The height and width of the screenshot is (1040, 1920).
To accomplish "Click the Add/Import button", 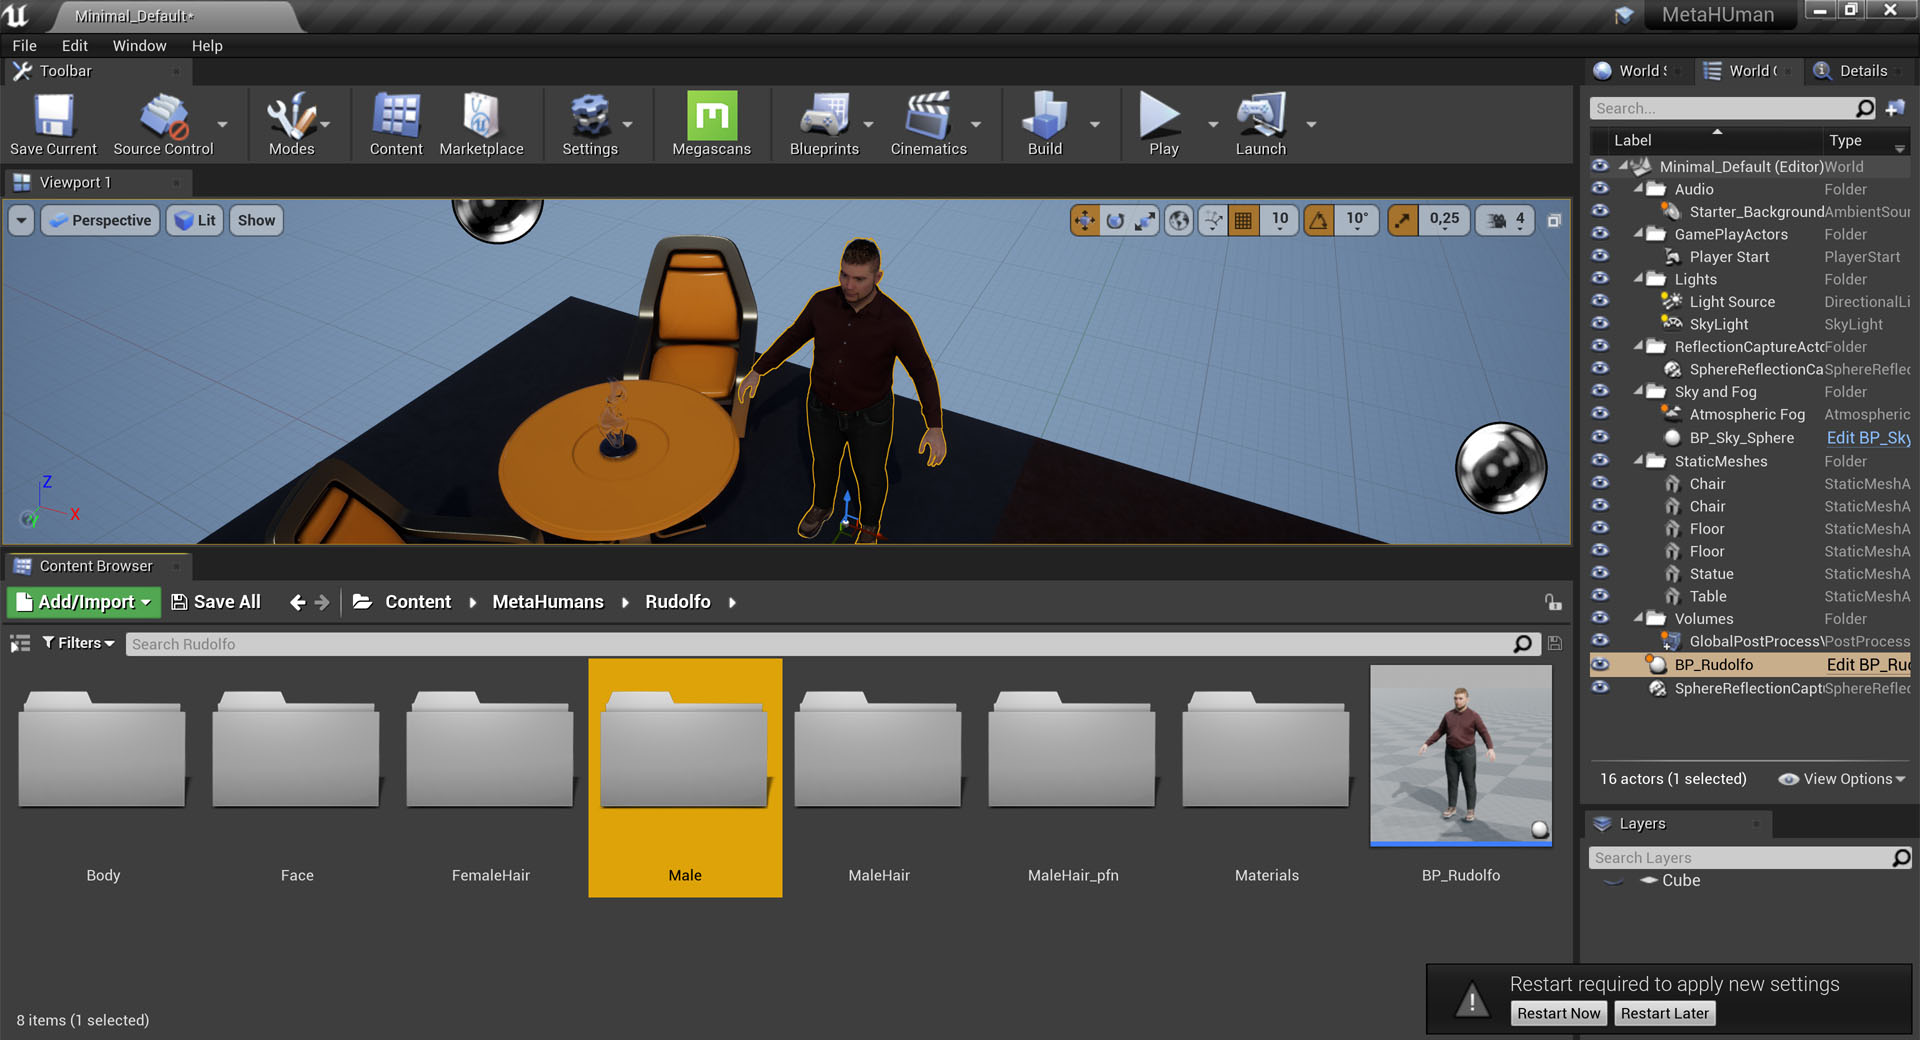I will tap(84, 602).
